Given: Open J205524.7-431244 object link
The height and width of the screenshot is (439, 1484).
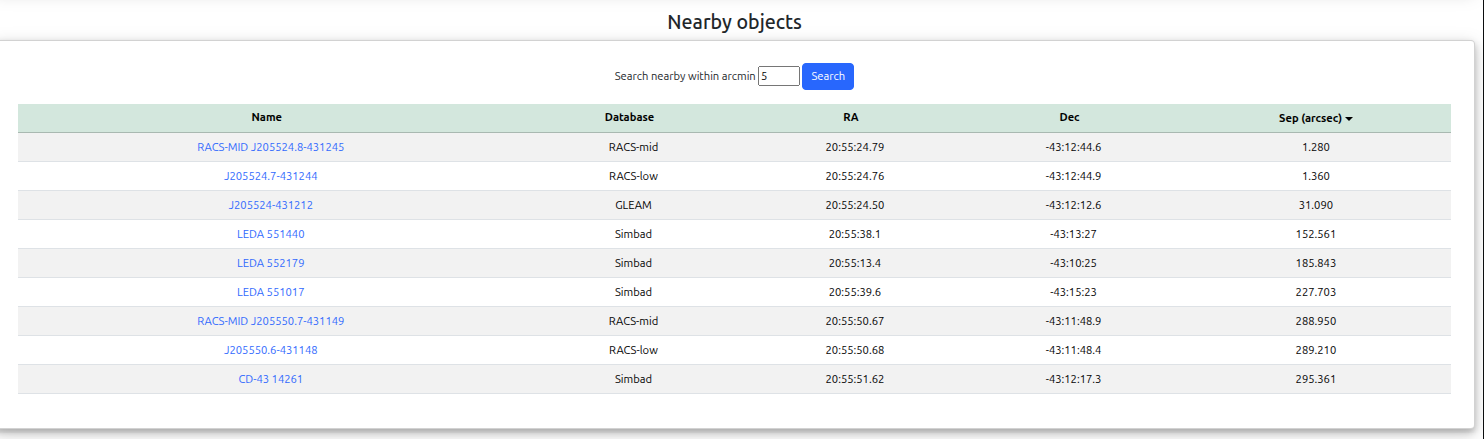Looking at the screenshot, I should pyautogui.click(x=271, y=176).
